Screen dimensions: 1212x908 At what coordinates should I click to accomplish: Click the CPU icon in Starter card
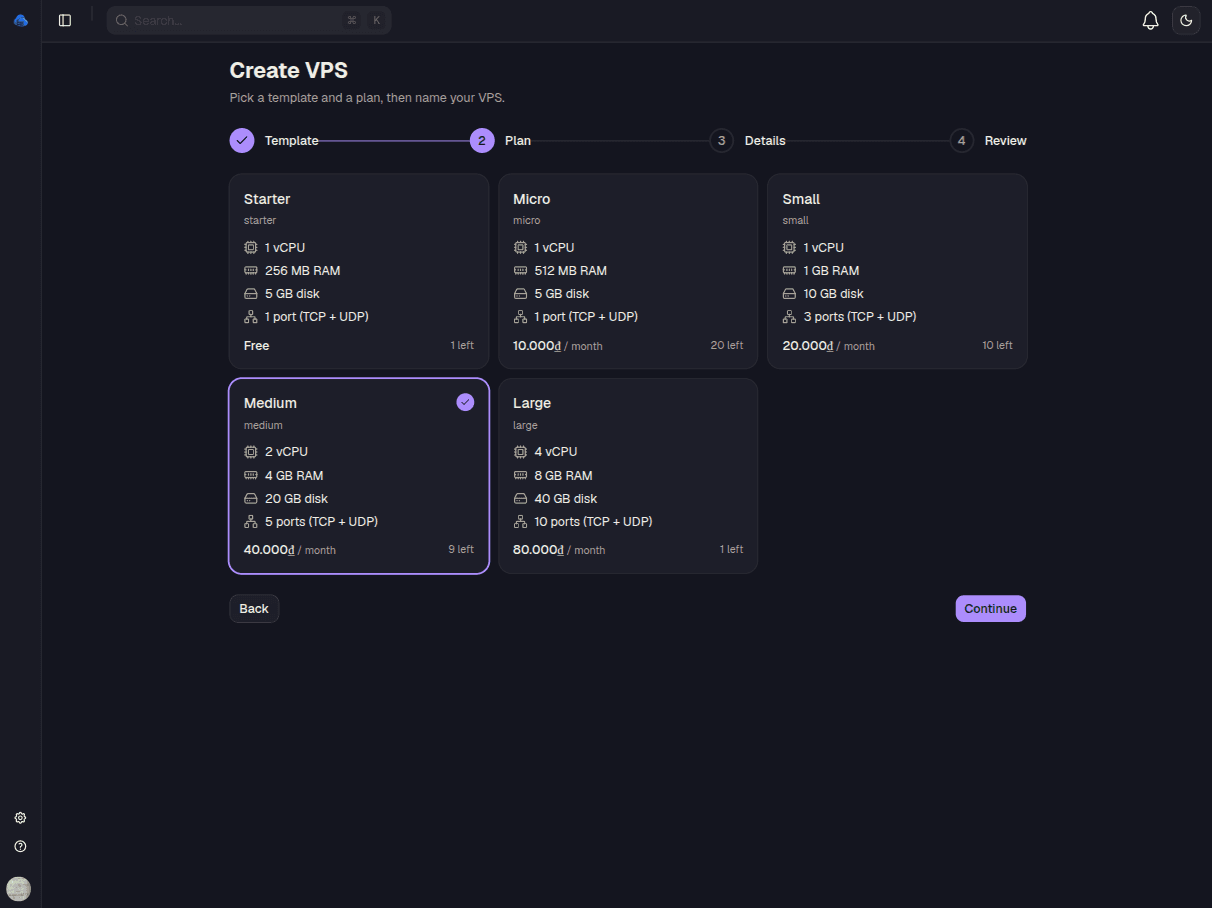coord(251,247)
